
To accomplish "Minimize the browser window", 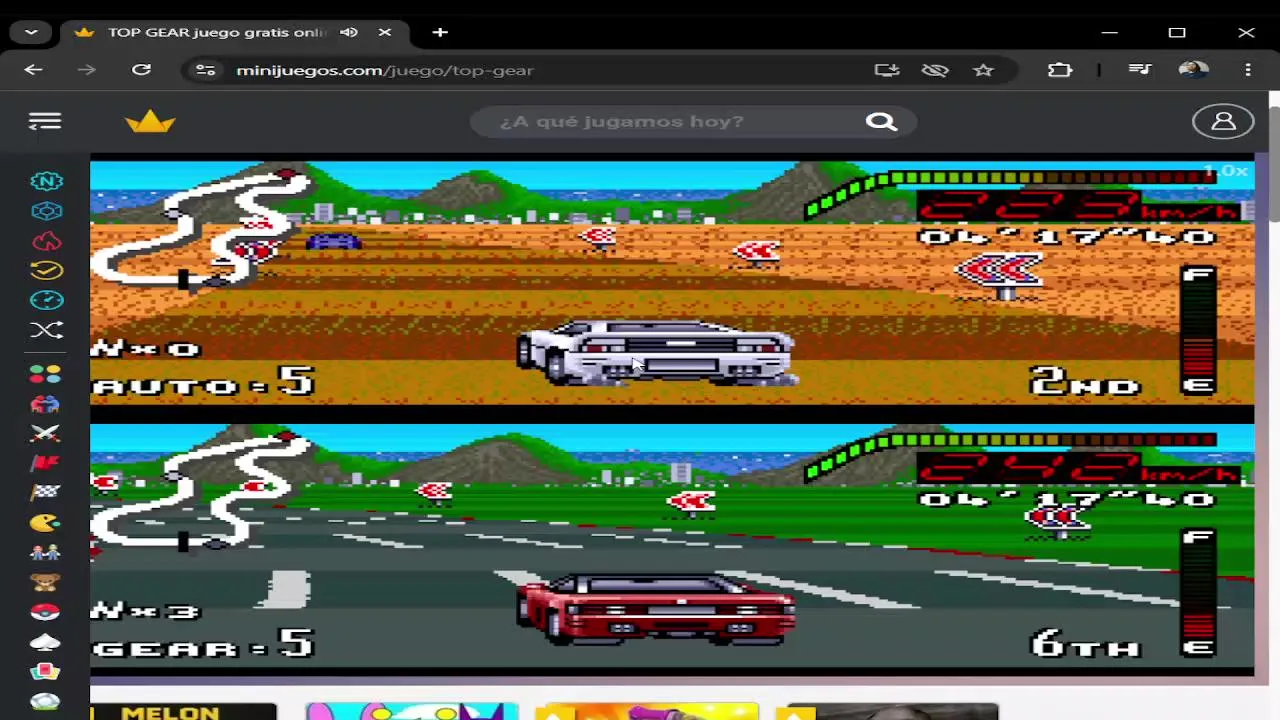I will [1109, 32].
